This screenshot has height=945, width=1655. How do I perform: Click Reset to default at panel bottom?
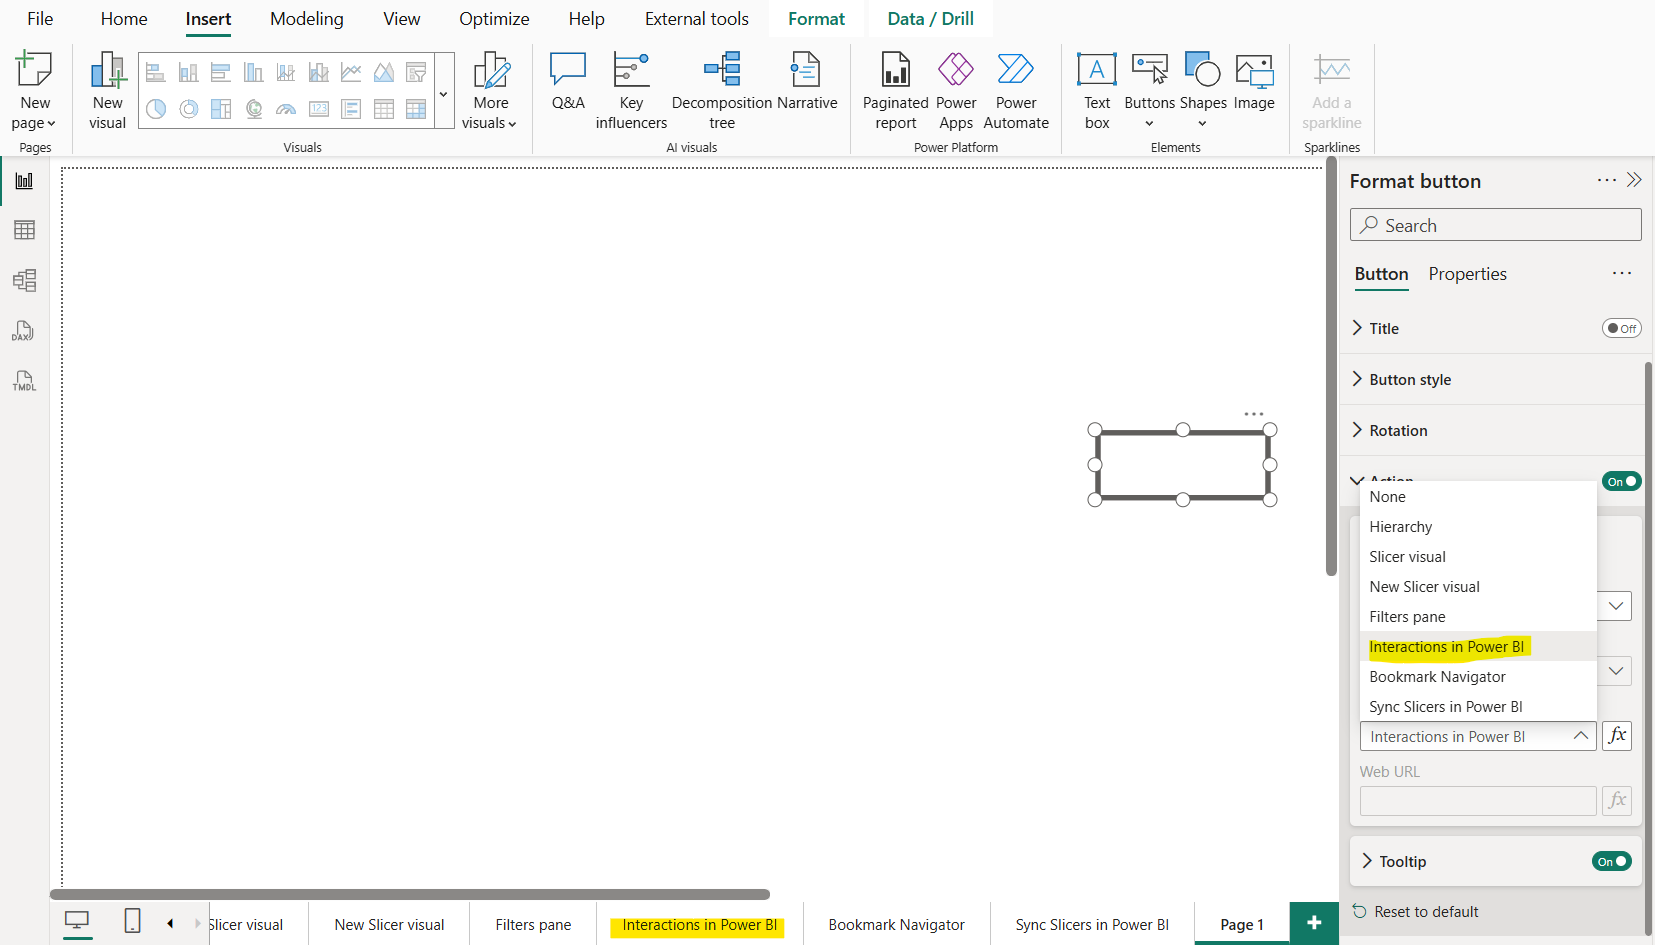pyautogui.click(x=1426, y=911)
